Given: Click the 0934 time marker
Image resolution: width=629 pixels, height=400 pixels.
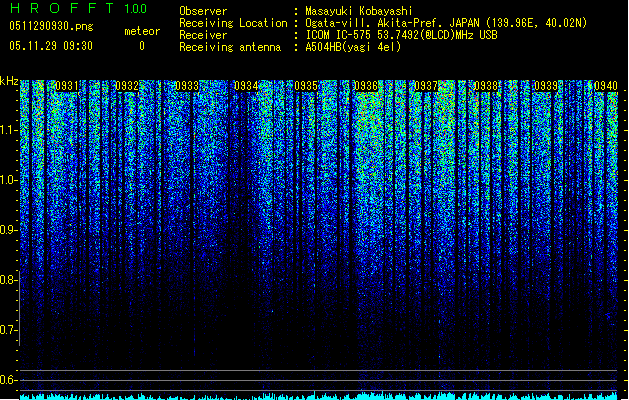Looking at the screenshot, I should (x=246, y=86).
